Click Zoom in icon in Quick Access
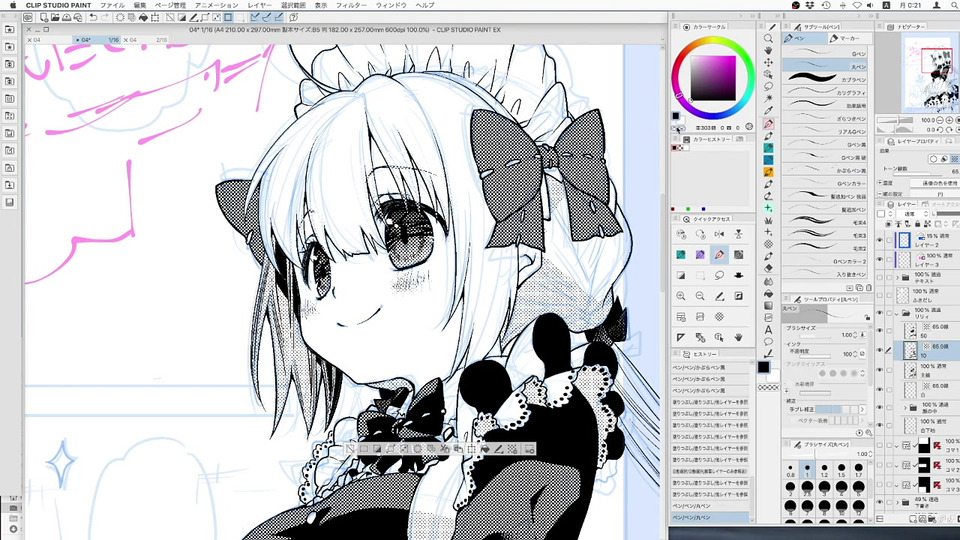The width and height of the screenshot is (960, 540). (x=681, y=296)
